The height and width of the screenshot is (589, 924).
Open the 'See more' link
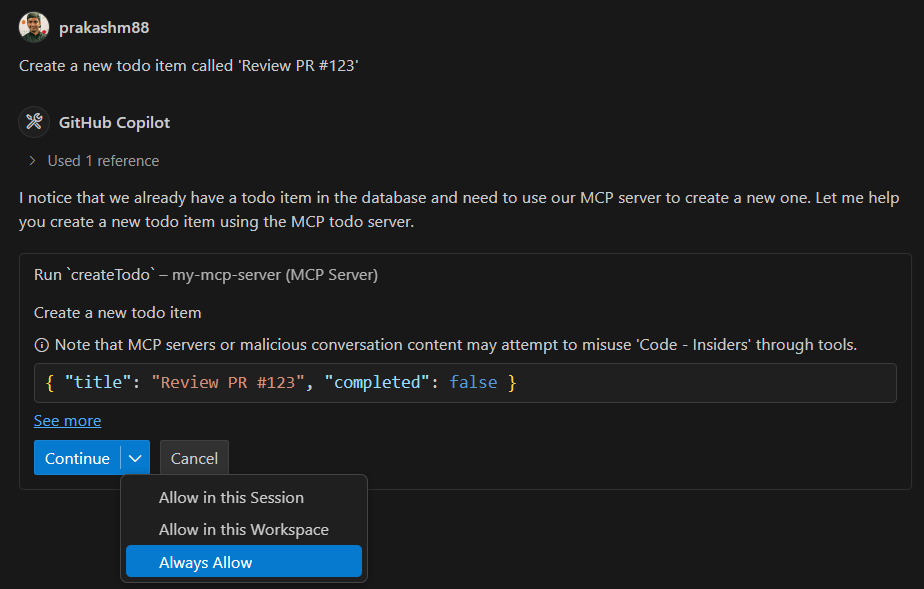(67, 421)
